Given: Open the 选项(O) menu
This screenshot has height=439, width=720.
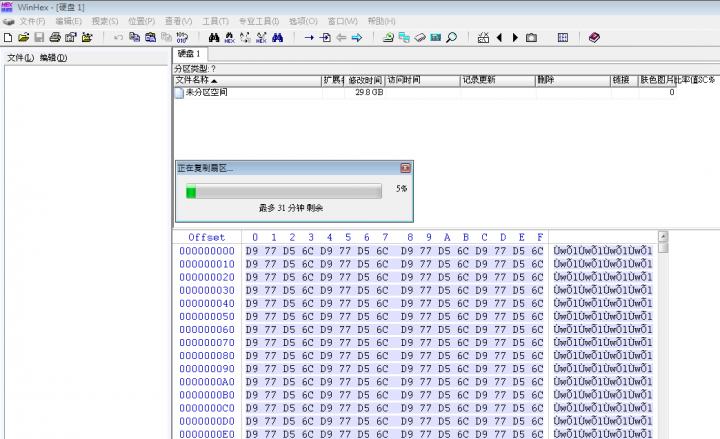Looking at the screenshot, I should click(x=303, y=21).
